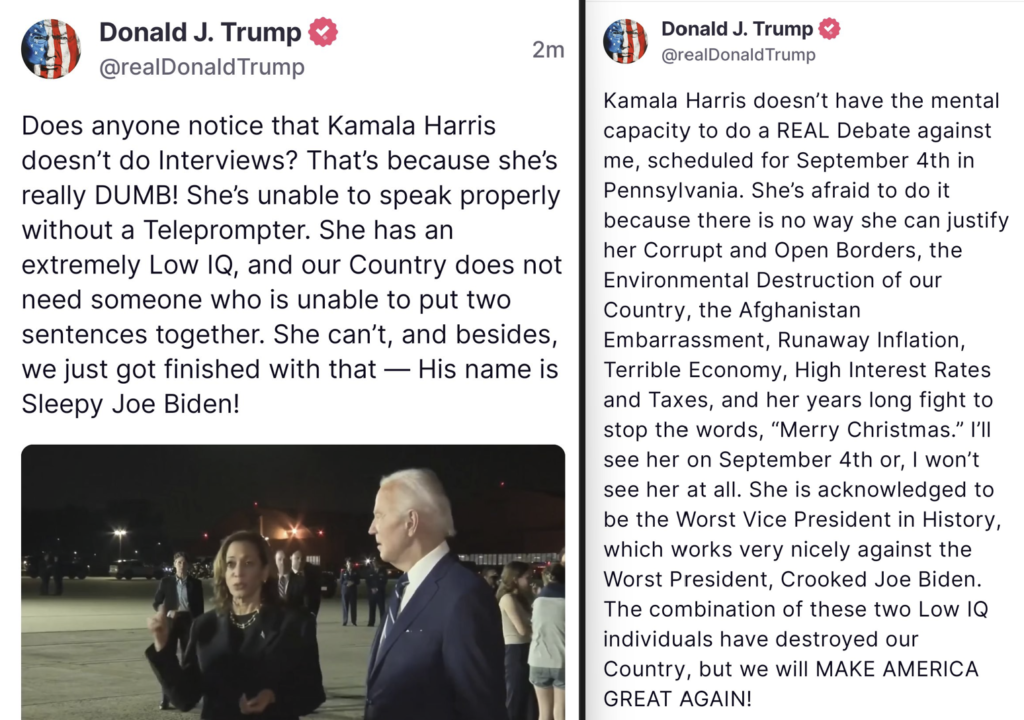
Task: Click the verified badge in right post header
Action: pyautogui.click(x=829, y=29)
